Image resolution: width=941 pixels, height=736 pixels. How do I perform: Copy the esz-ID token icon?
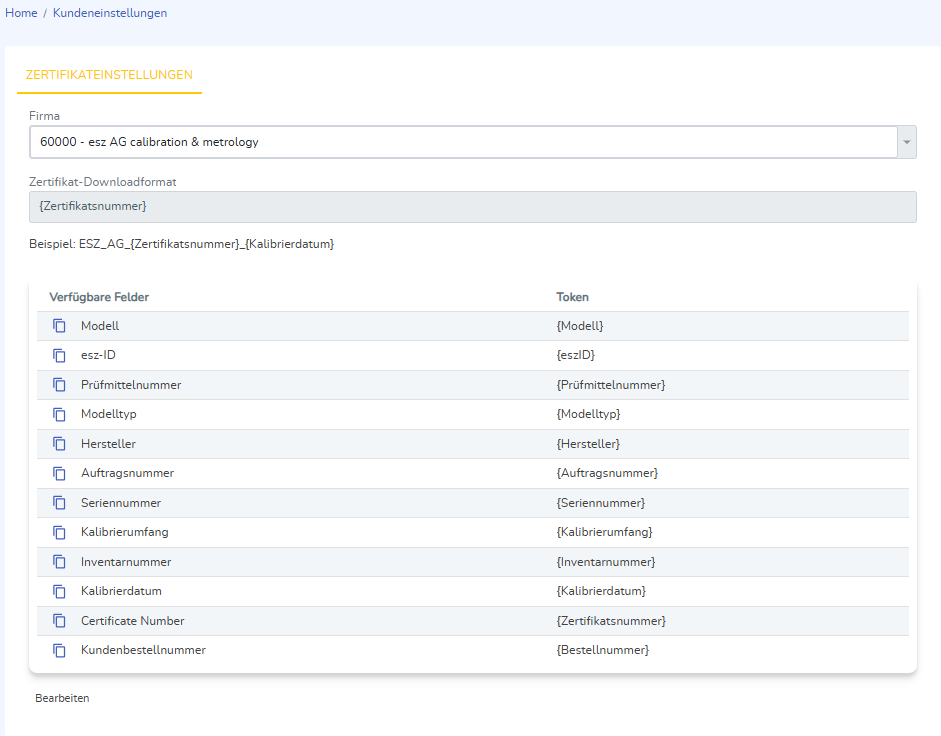[59, 355]
